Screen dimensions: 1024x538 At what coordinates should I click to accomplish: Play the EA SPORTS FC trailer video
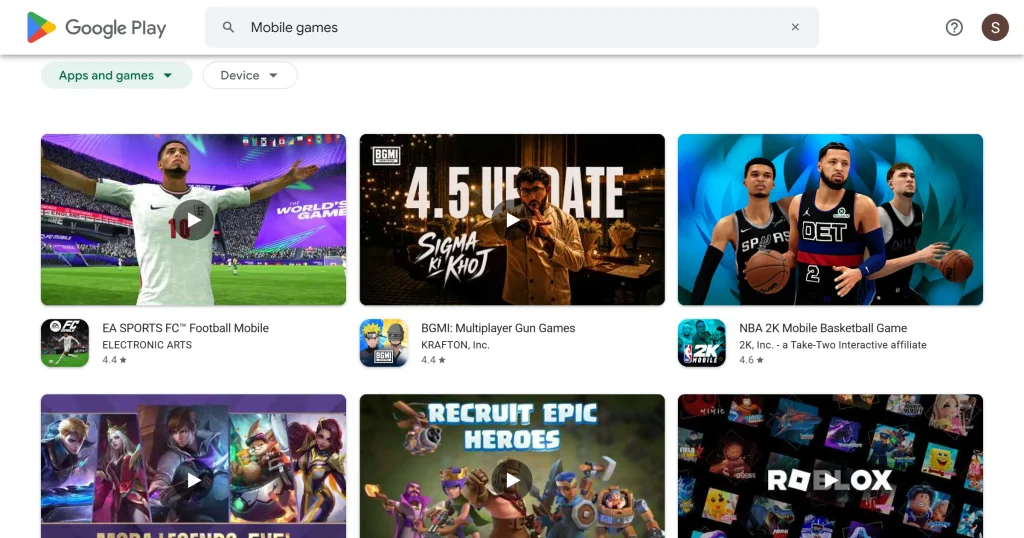(193, 220)
